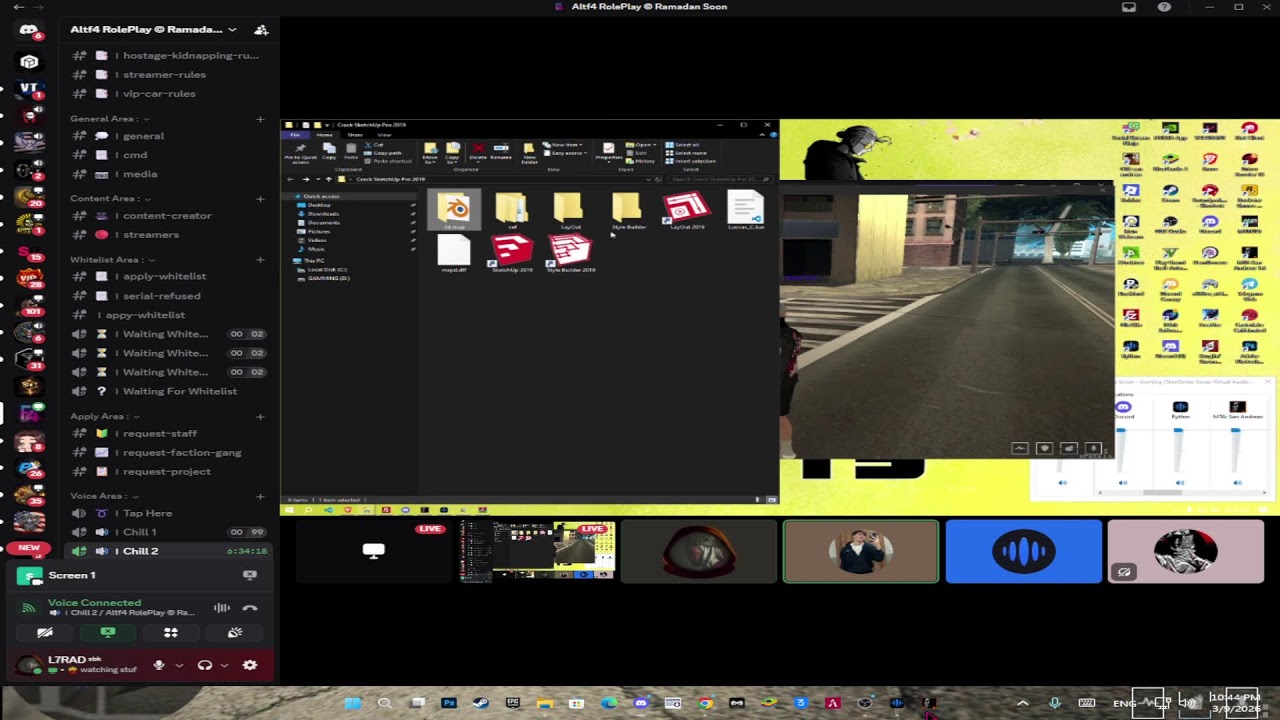1280x720 pixels.
Task: Stop streaming via Screen 1 stop icon
Action: 250,575
